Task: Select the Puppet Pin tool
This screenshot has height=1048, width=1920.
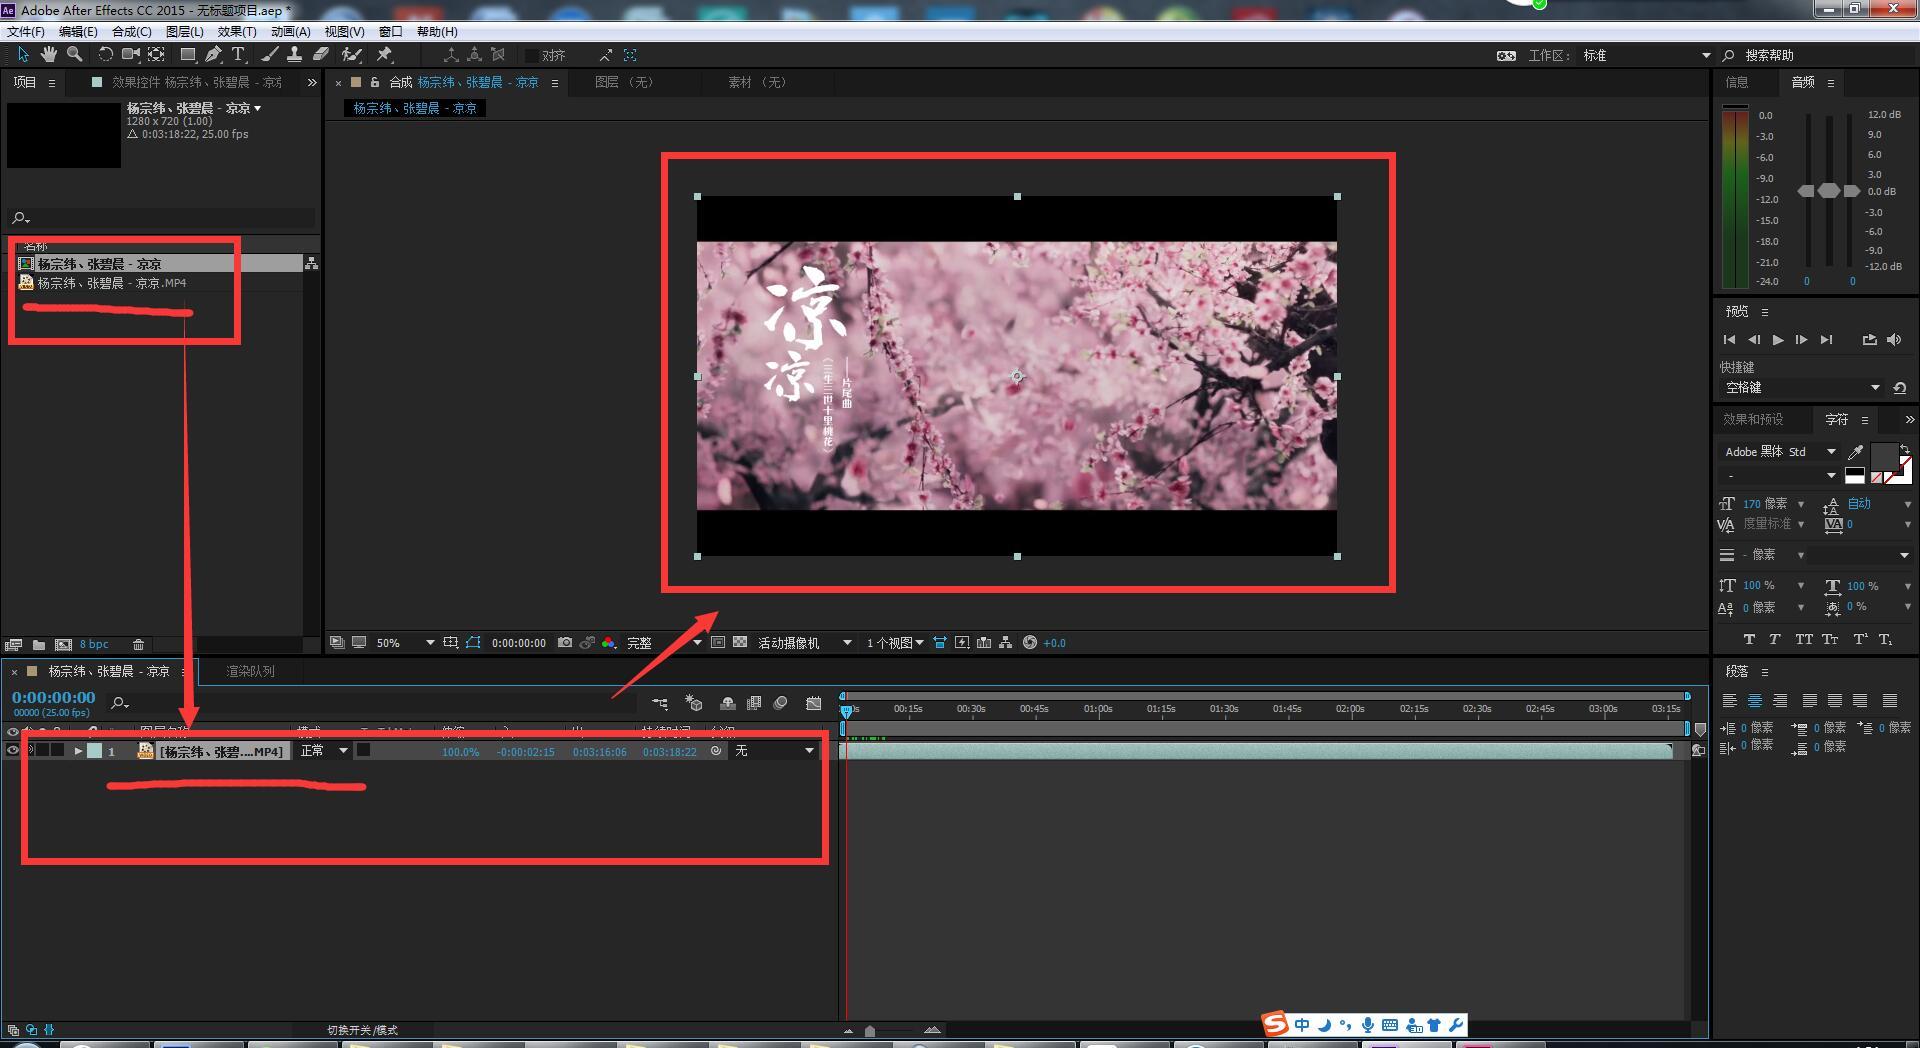Action: pos(385,55)
